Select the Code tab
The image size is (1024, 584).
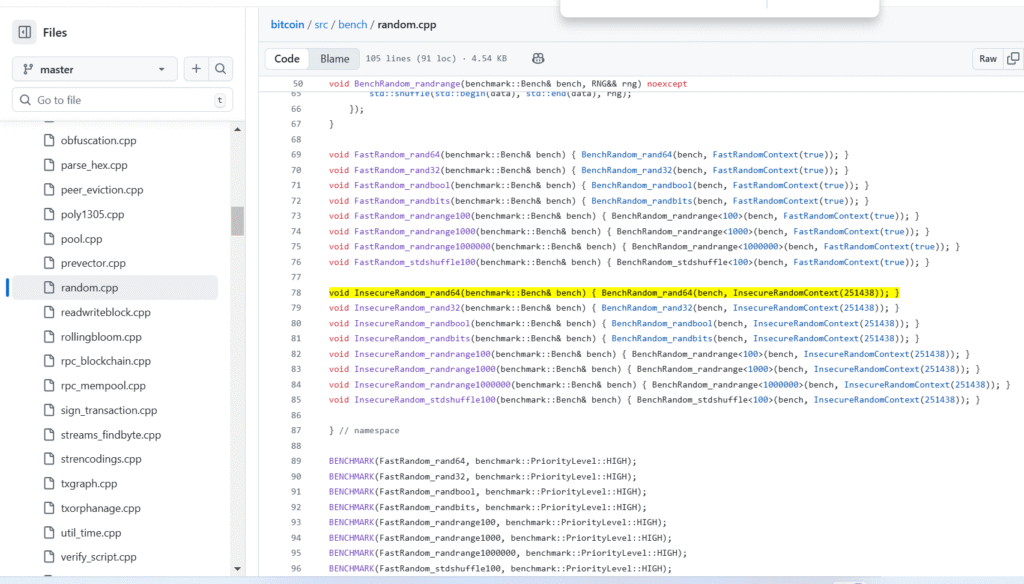point(287,58)
